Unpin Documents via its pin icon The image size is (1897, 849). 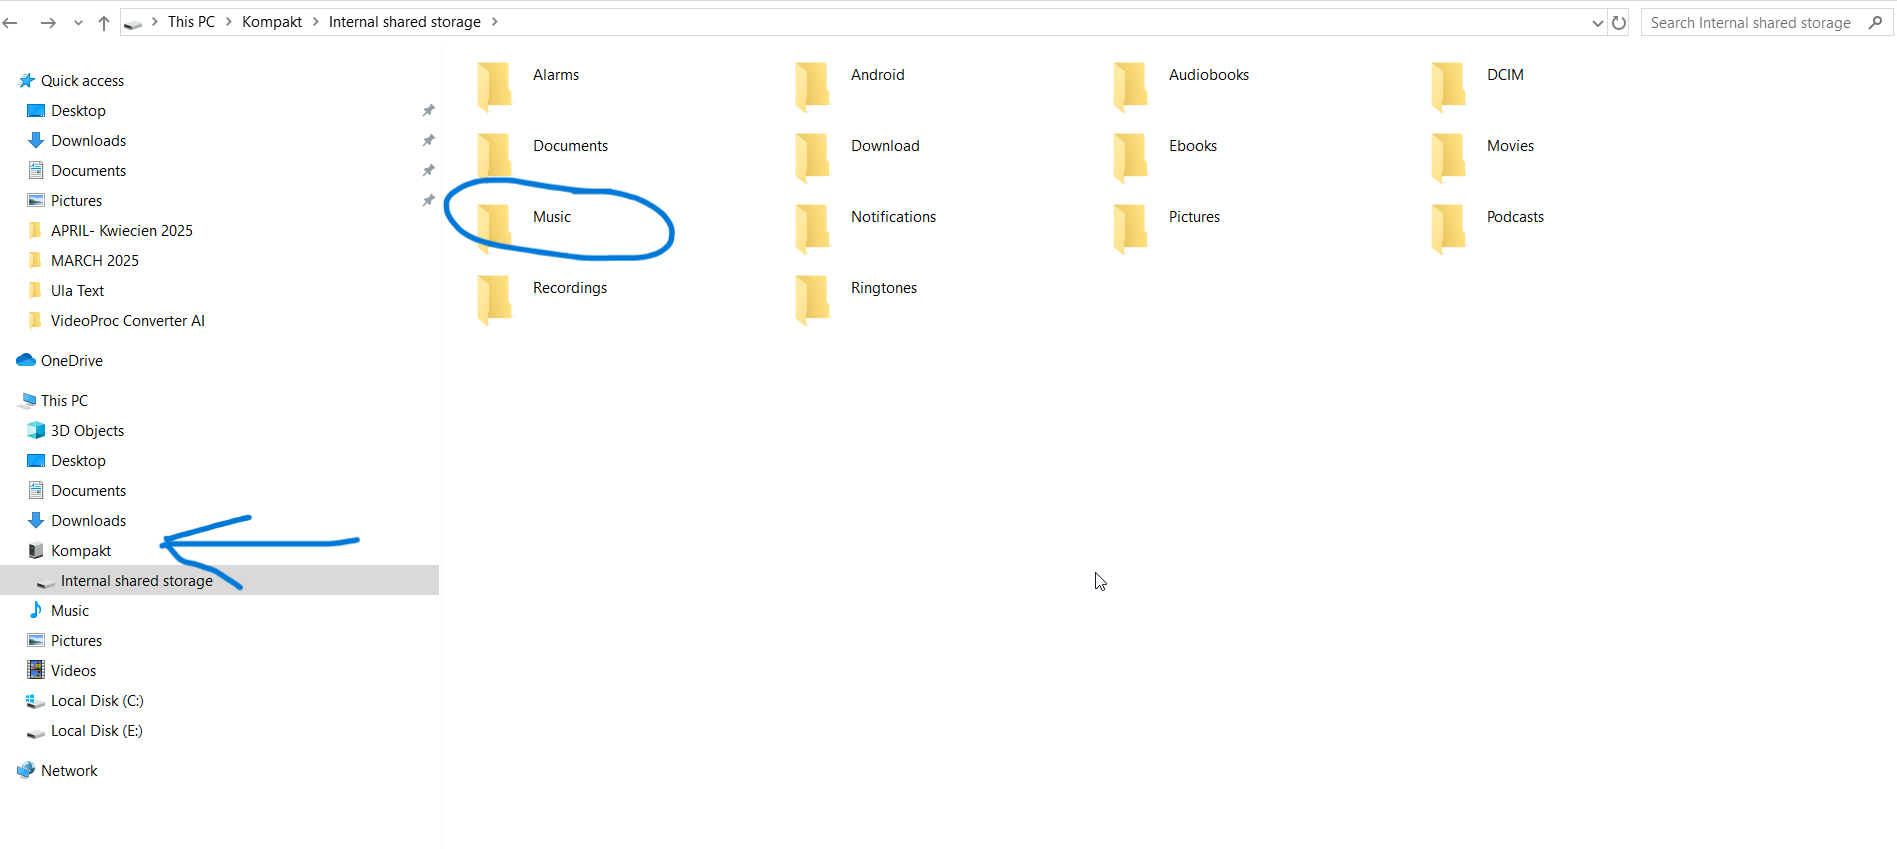(x=428, y=170)
